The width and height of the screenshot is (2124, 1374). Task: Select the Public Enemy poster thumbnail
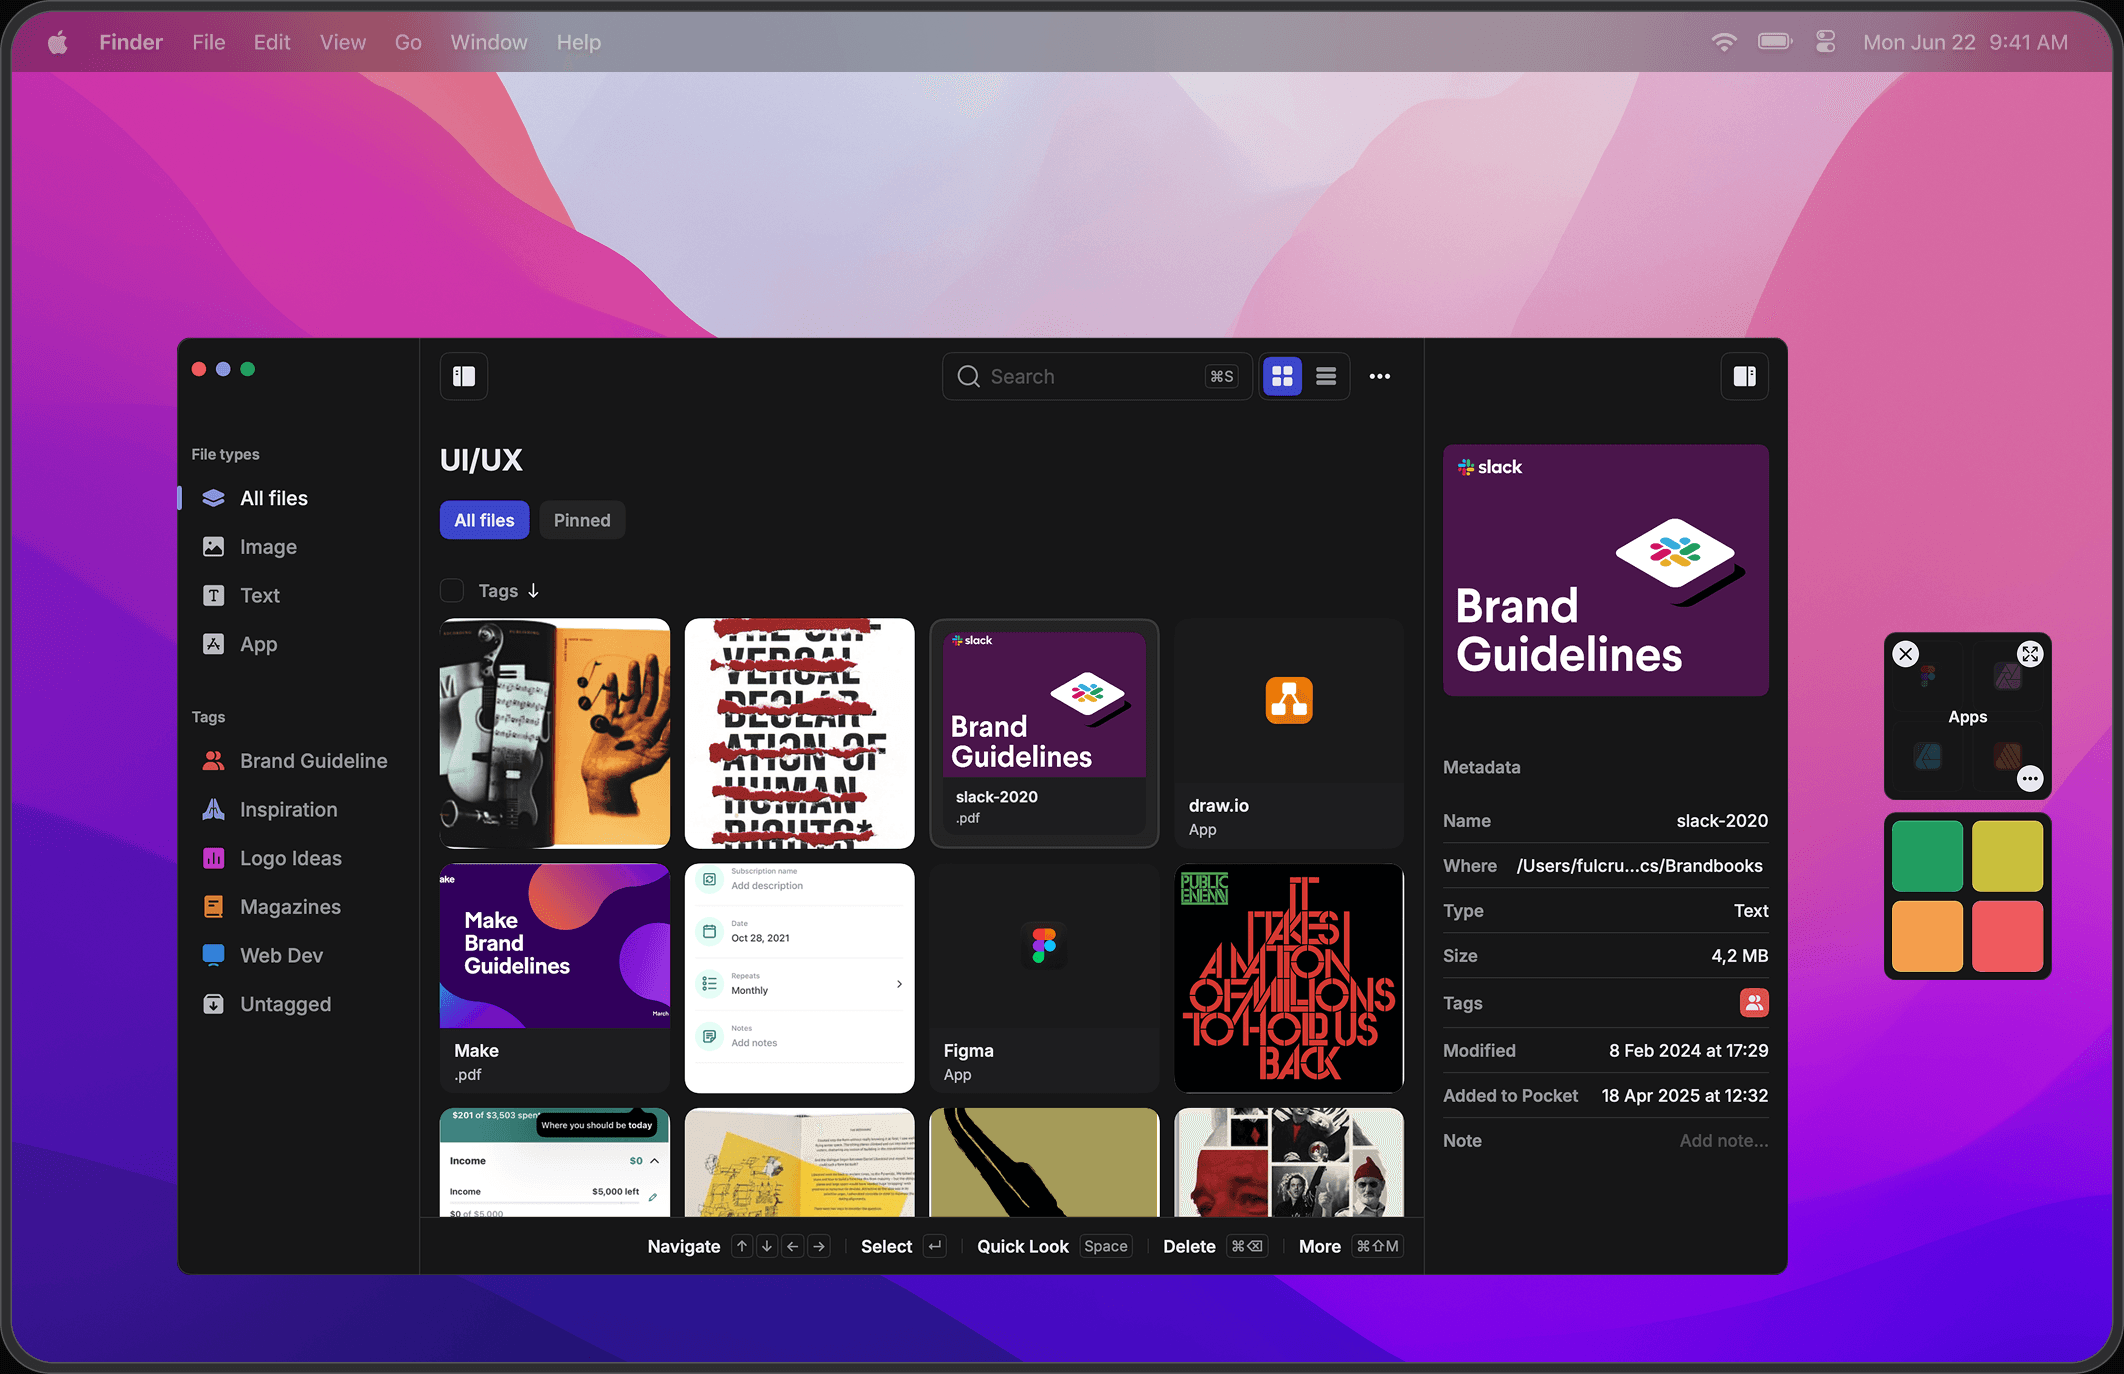[x=1289, y=978]
